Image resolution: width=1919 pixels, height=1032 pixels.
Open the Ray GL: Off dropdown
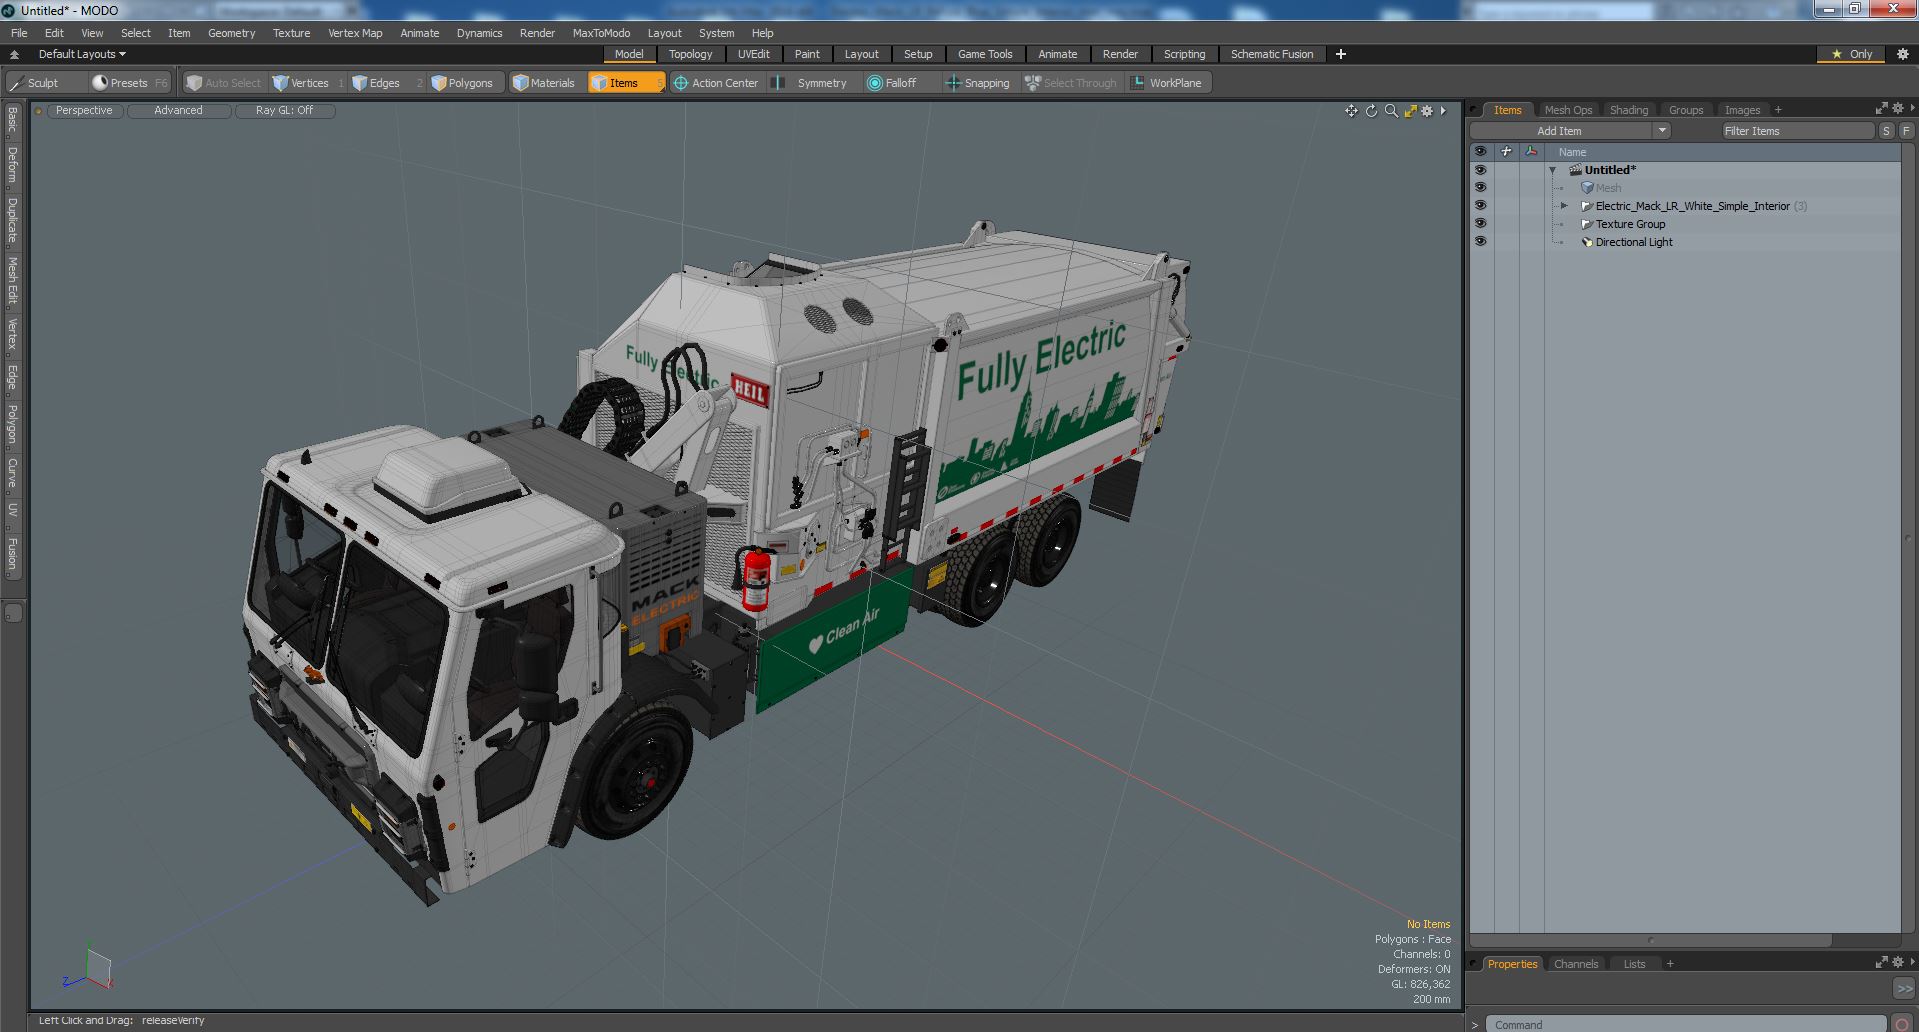(x=284, y=111)
